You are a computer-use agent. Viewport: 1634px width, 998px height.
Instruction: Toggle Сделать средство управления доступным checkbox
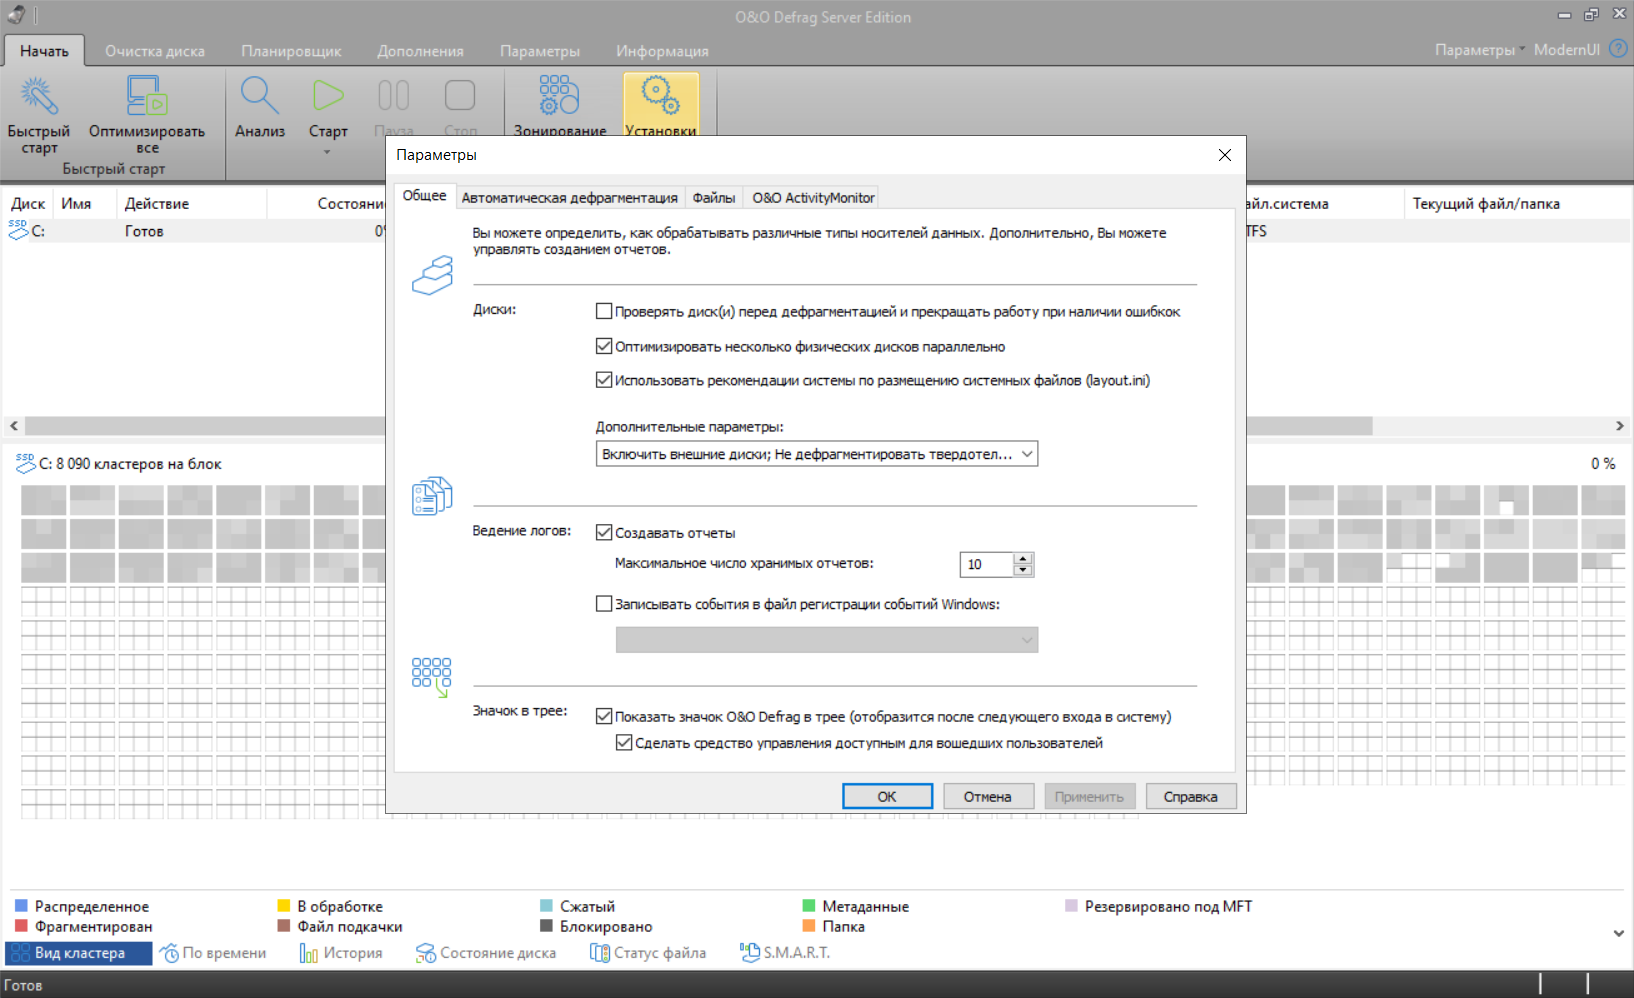click(624, 743)
